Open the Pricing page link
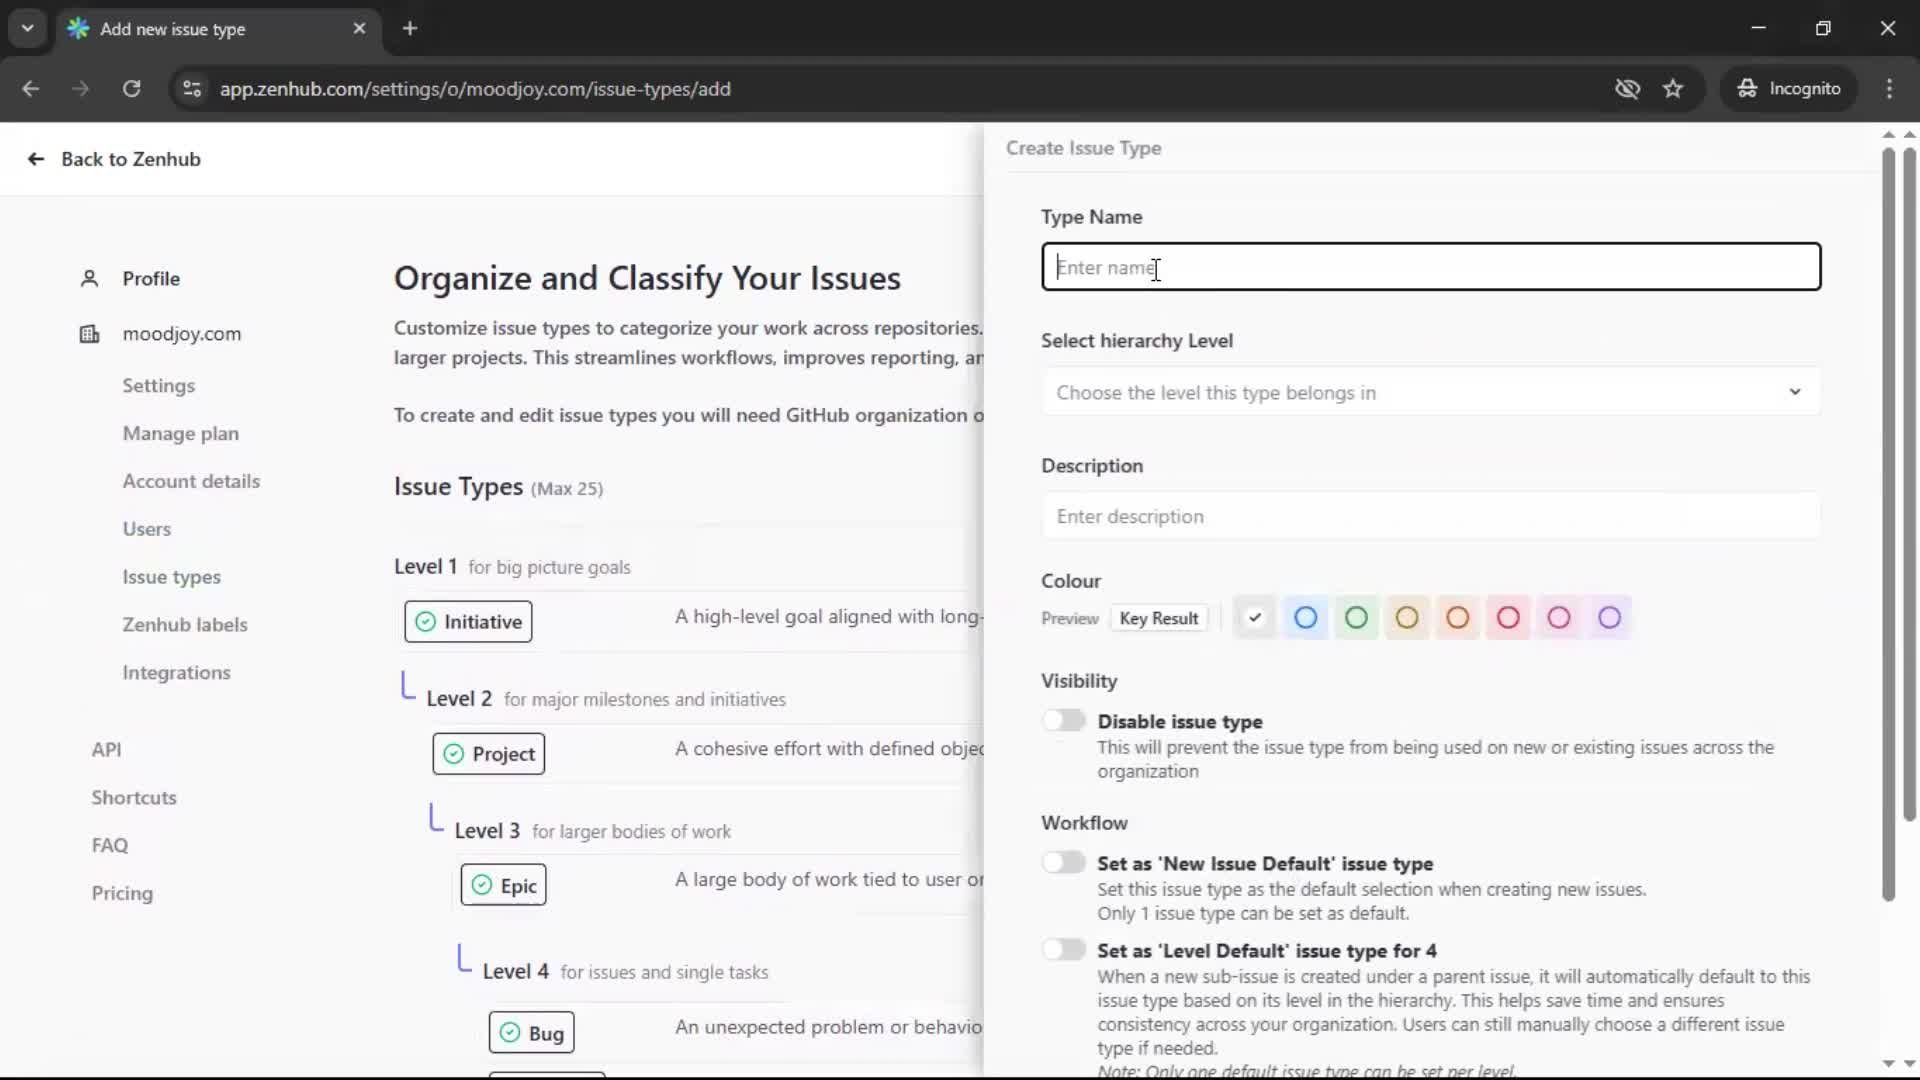The height and width of the screenshot is (1080, 1920). pos(121,893)
